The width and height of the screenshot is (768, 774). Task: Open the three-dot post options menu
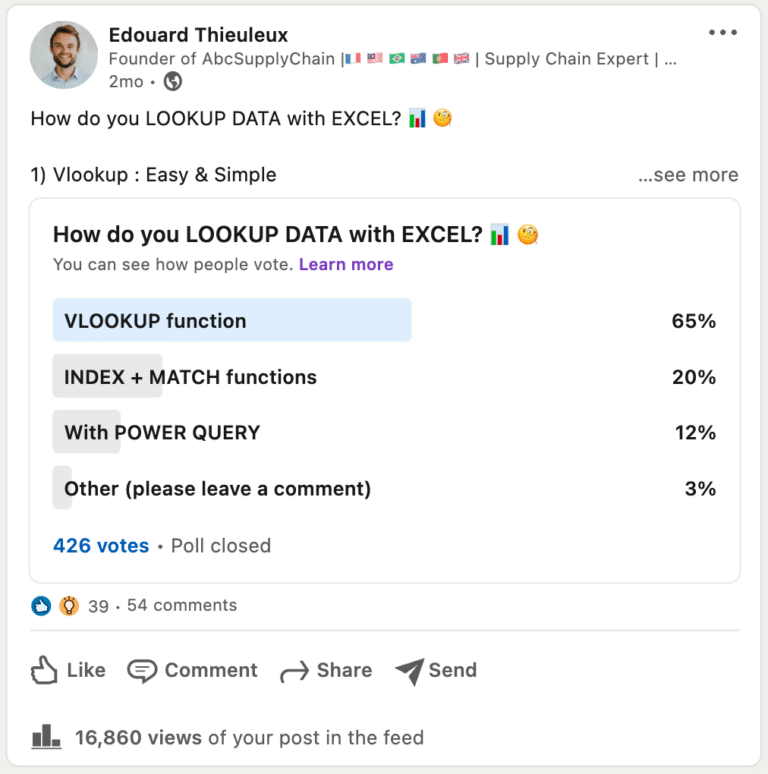point(722,33)
